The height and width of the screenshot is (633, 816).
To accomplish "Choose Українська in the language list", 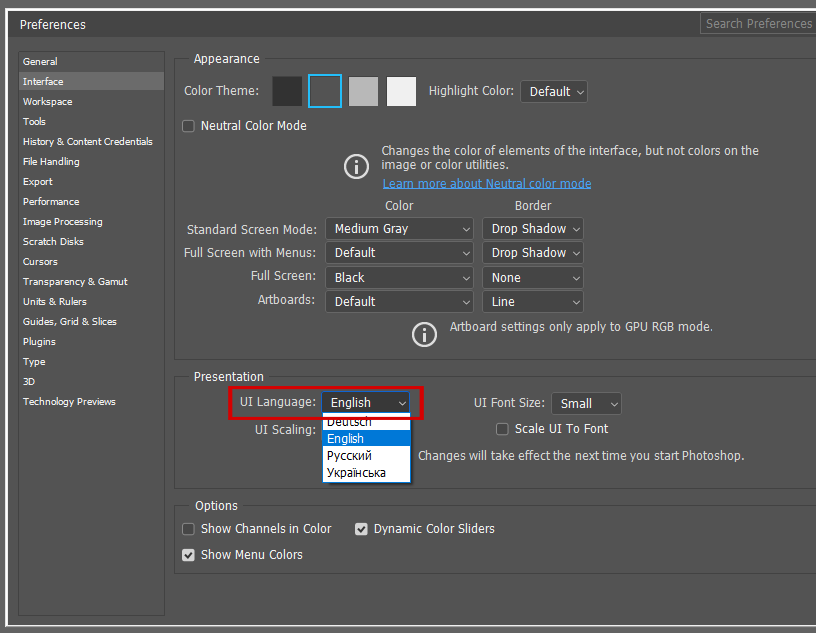I will pyautogui.click(x=366, y=473).
